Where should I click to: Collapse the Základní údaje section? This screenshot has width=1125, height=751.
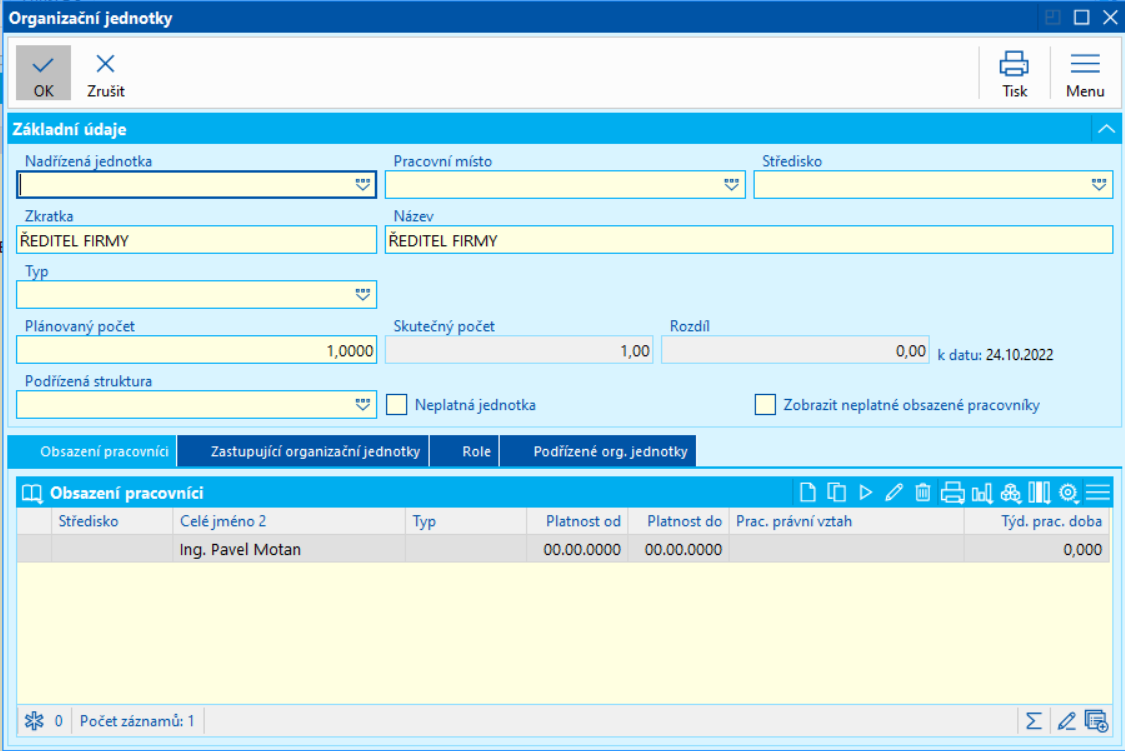[1106, 129]
